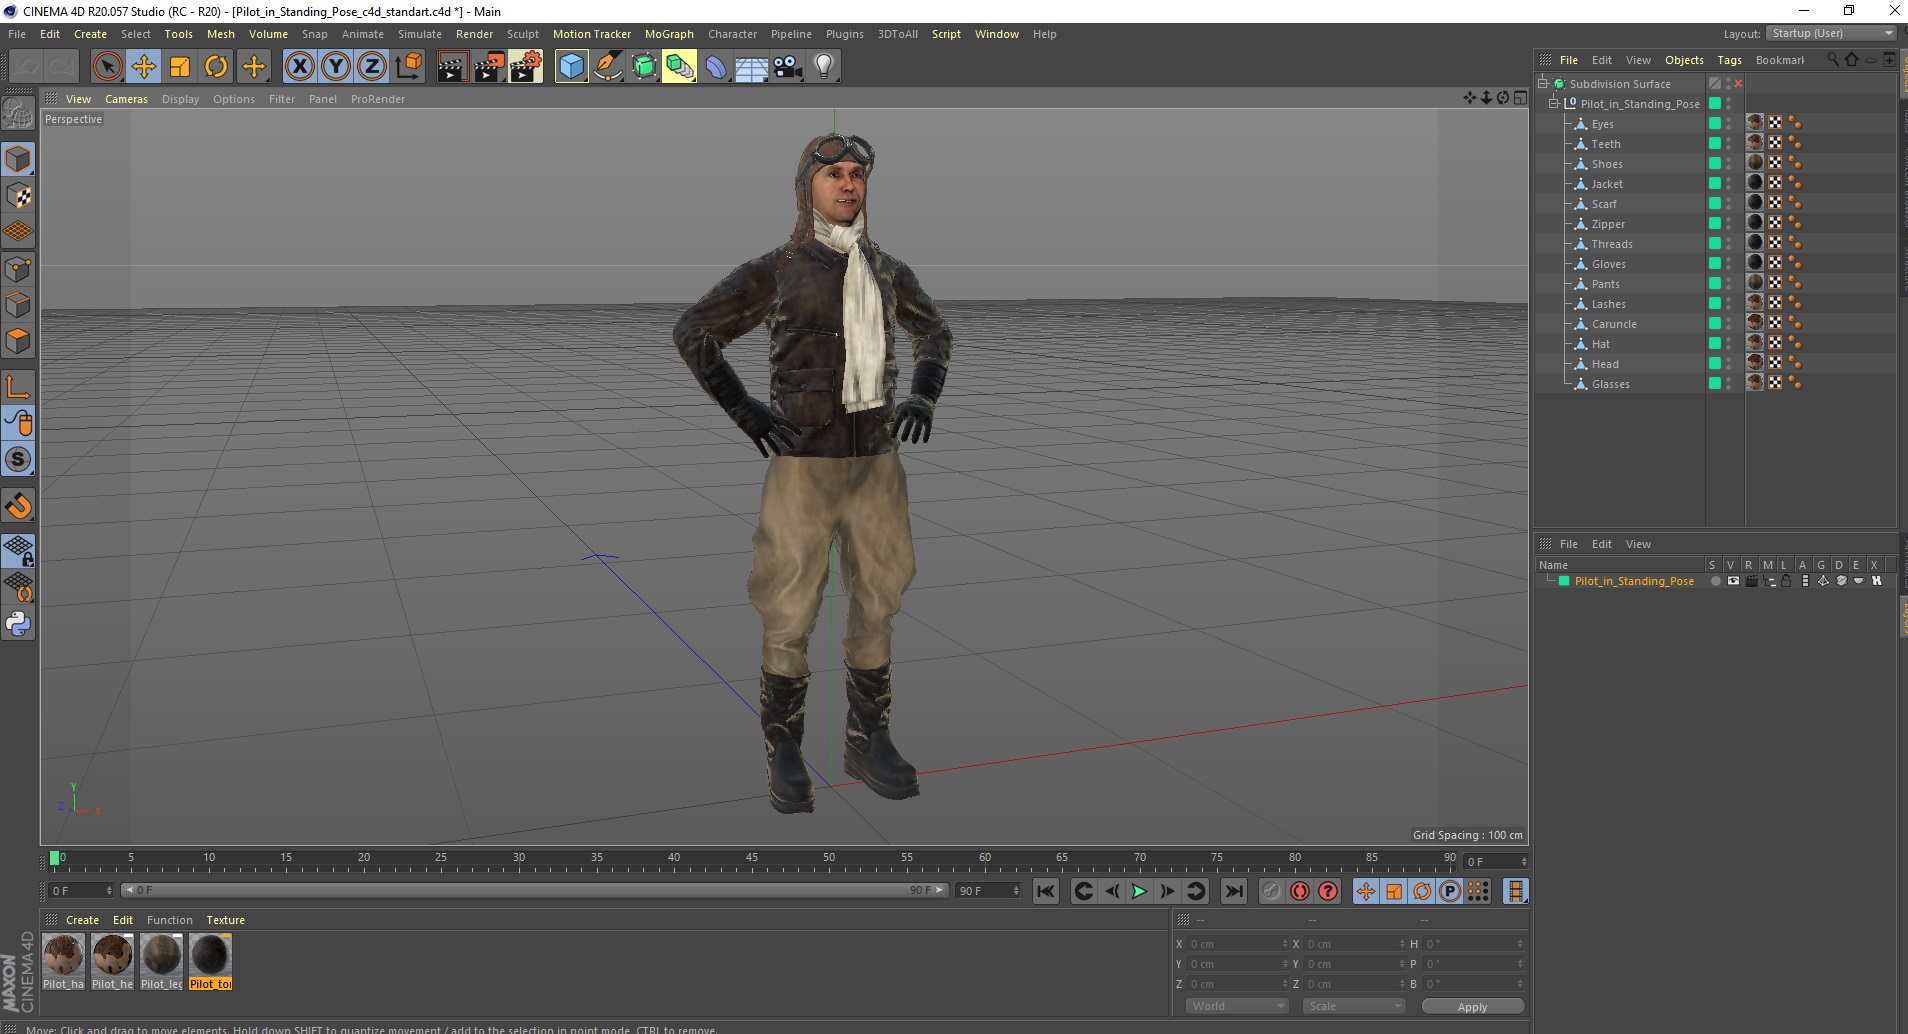This screenshot has height=1034, width=1908.
Task: Toggle Position keyframe recording button
Action: [x=1366, y=891]
